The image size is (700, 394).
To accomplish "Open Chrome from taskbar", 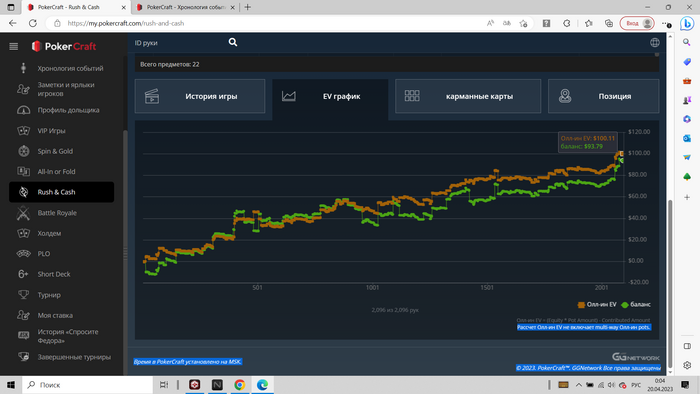I will point(240,385).
